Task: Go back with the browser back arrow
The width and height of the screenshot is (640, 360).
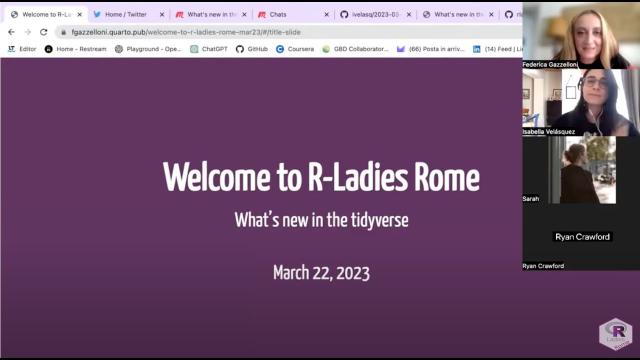Action: [x=11, y=32]
